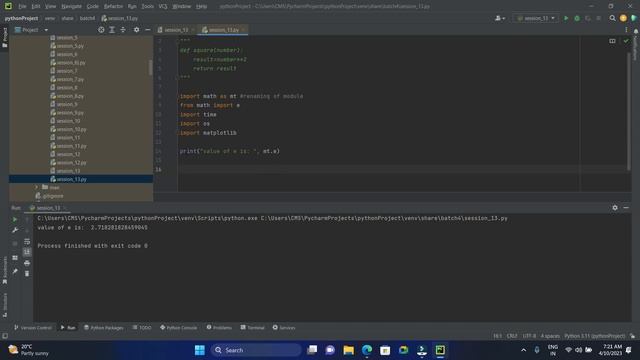Toggle Reader Mode icon in editor
The width and height of the screenshot is (640, 360).
(612, 41)
